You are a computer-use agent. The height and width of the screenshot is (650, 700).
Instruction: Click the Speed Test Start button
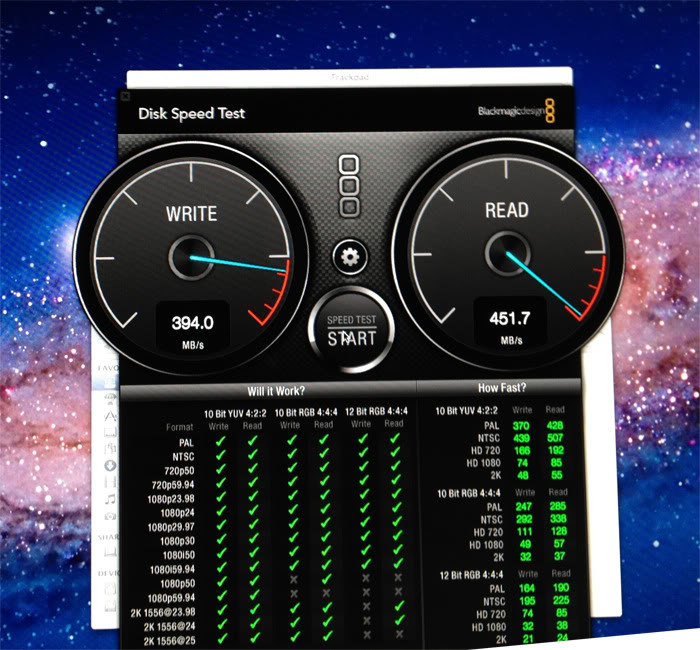[351, 330]
